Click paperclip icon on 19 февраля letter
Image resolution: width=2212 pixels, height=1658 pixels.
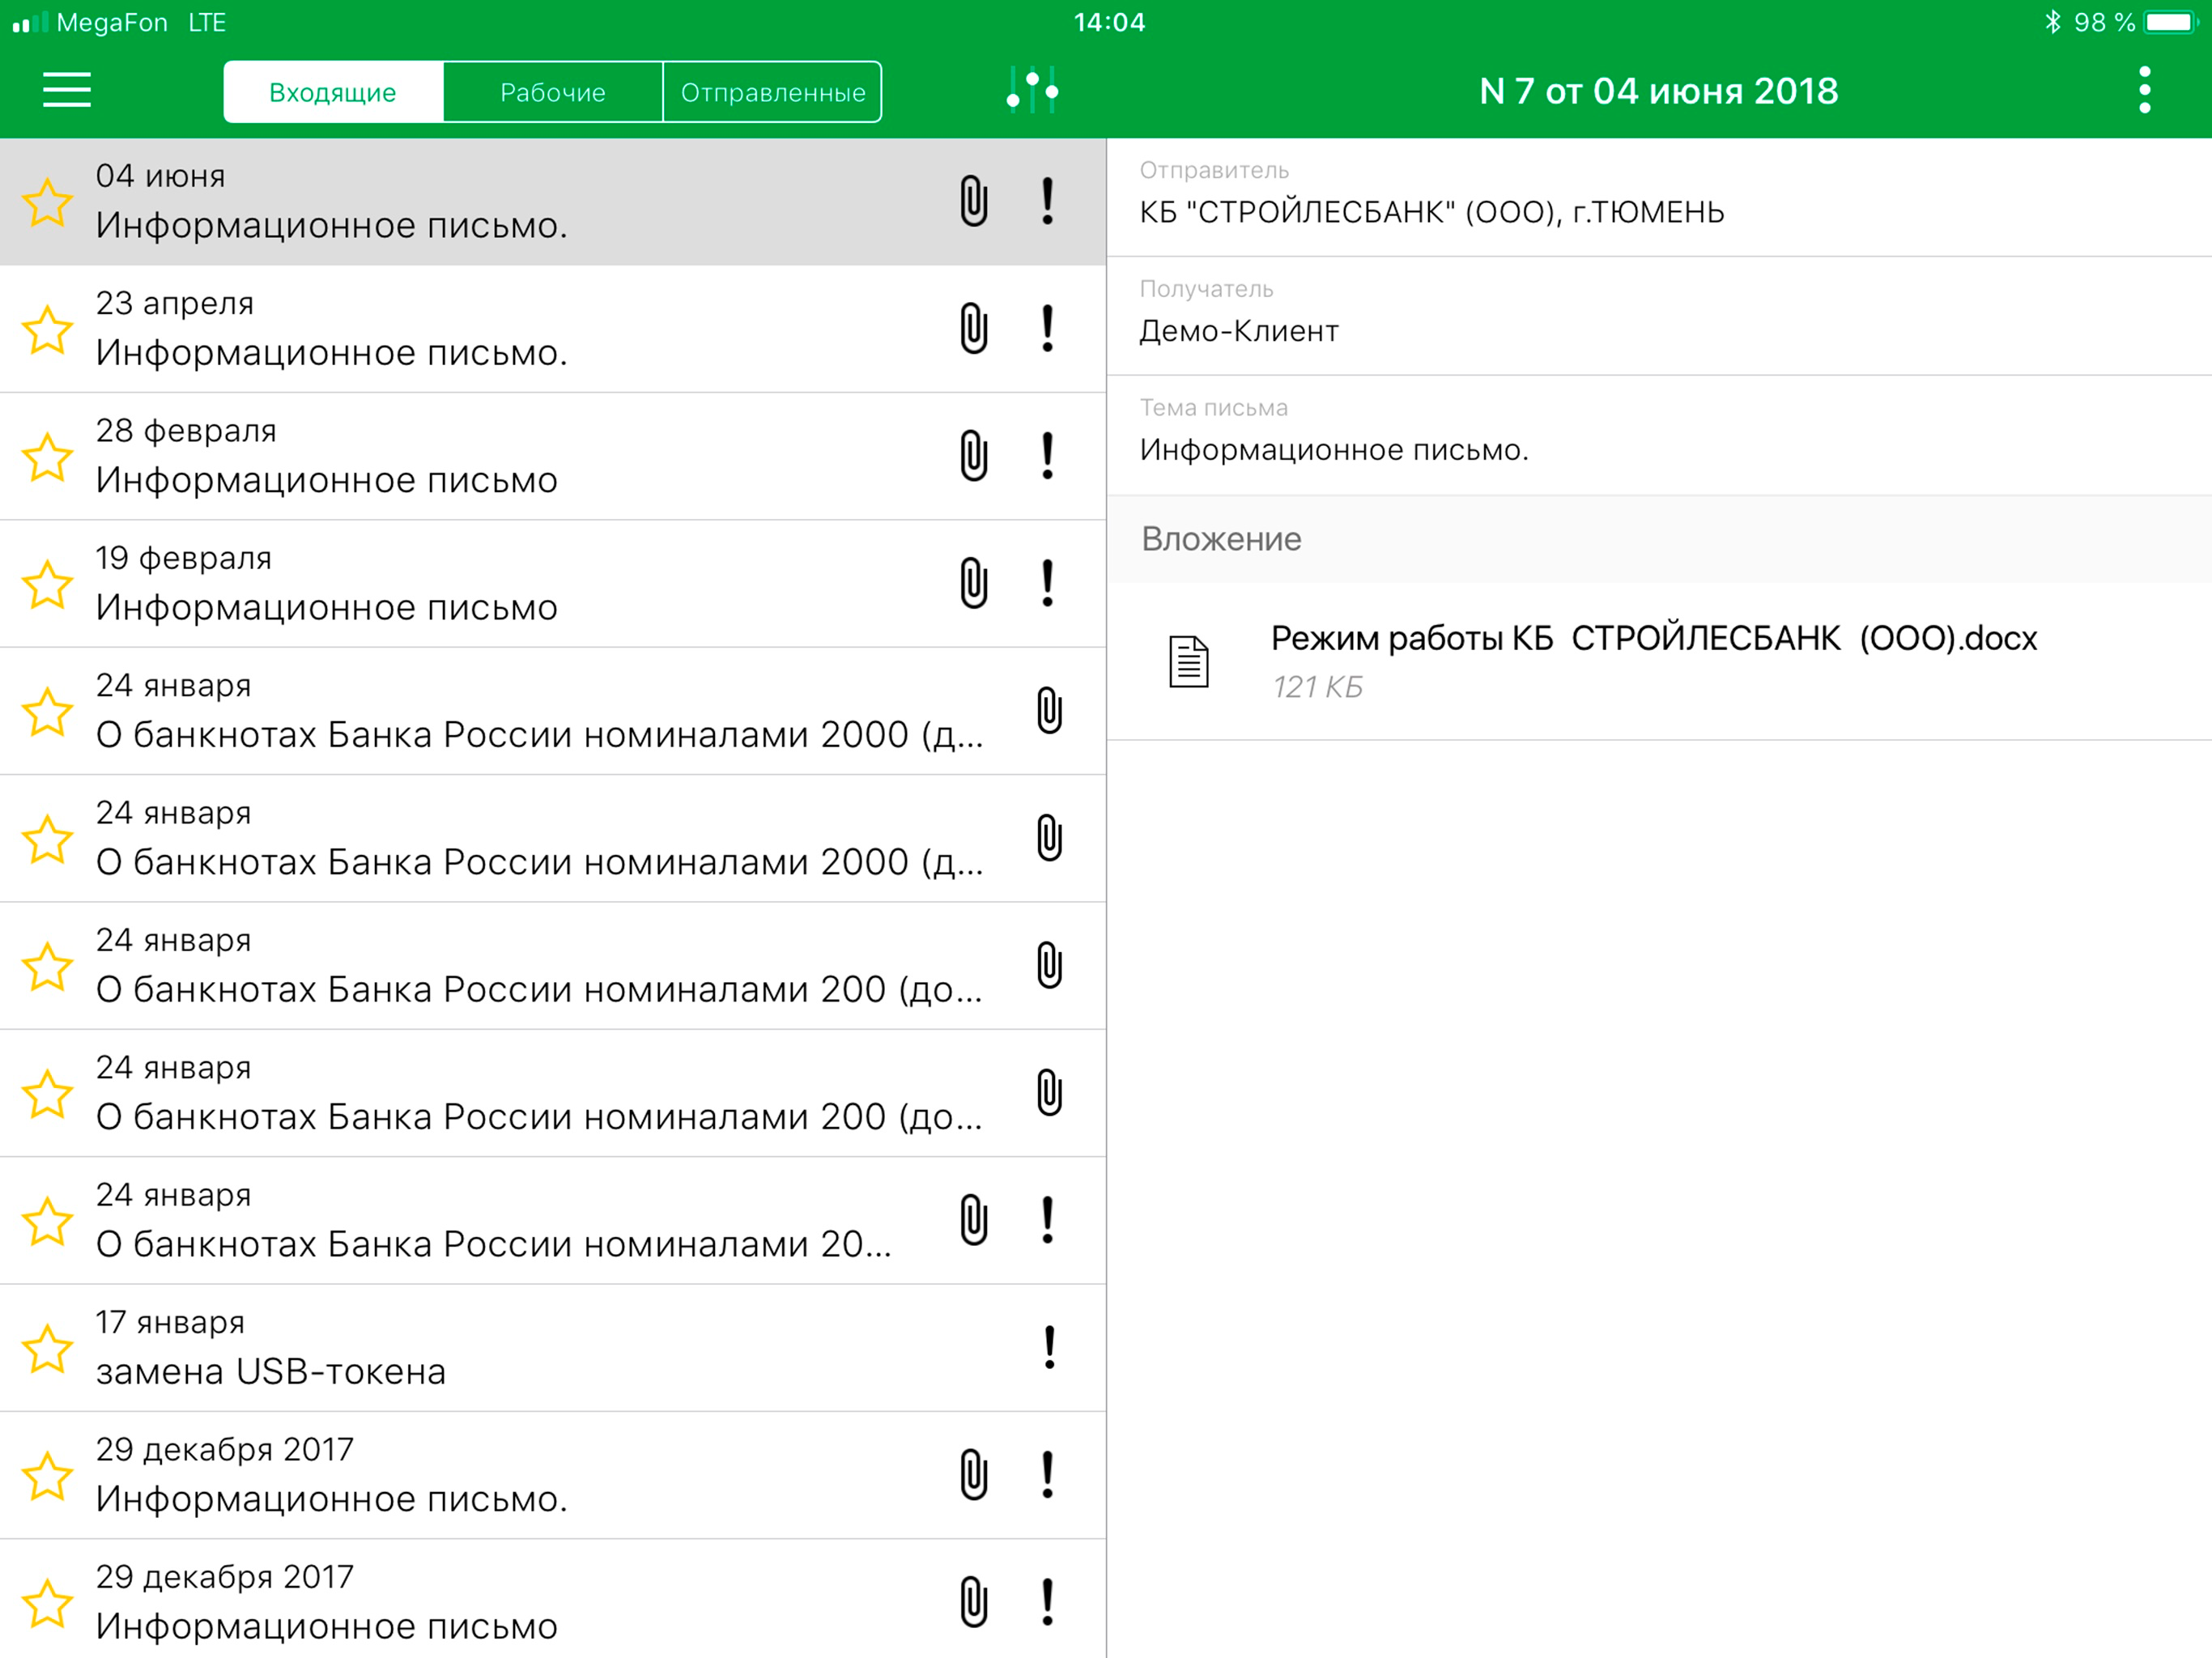click(974, 583)
